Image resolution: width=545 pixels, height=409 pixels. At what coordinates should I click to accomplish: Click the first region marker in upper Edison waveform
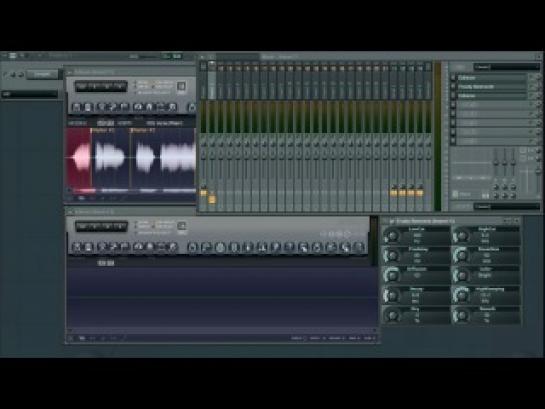point(103,130)
